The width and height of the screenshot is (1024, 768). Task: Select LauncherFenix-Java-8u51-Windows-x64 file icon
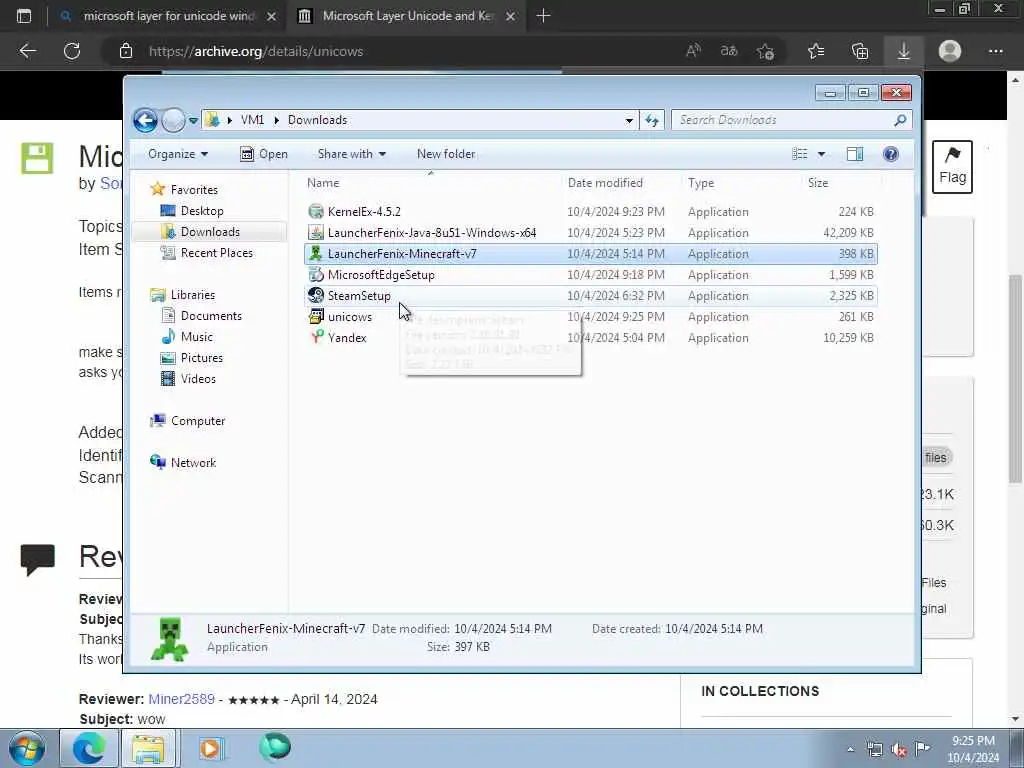tap(316, 232)
